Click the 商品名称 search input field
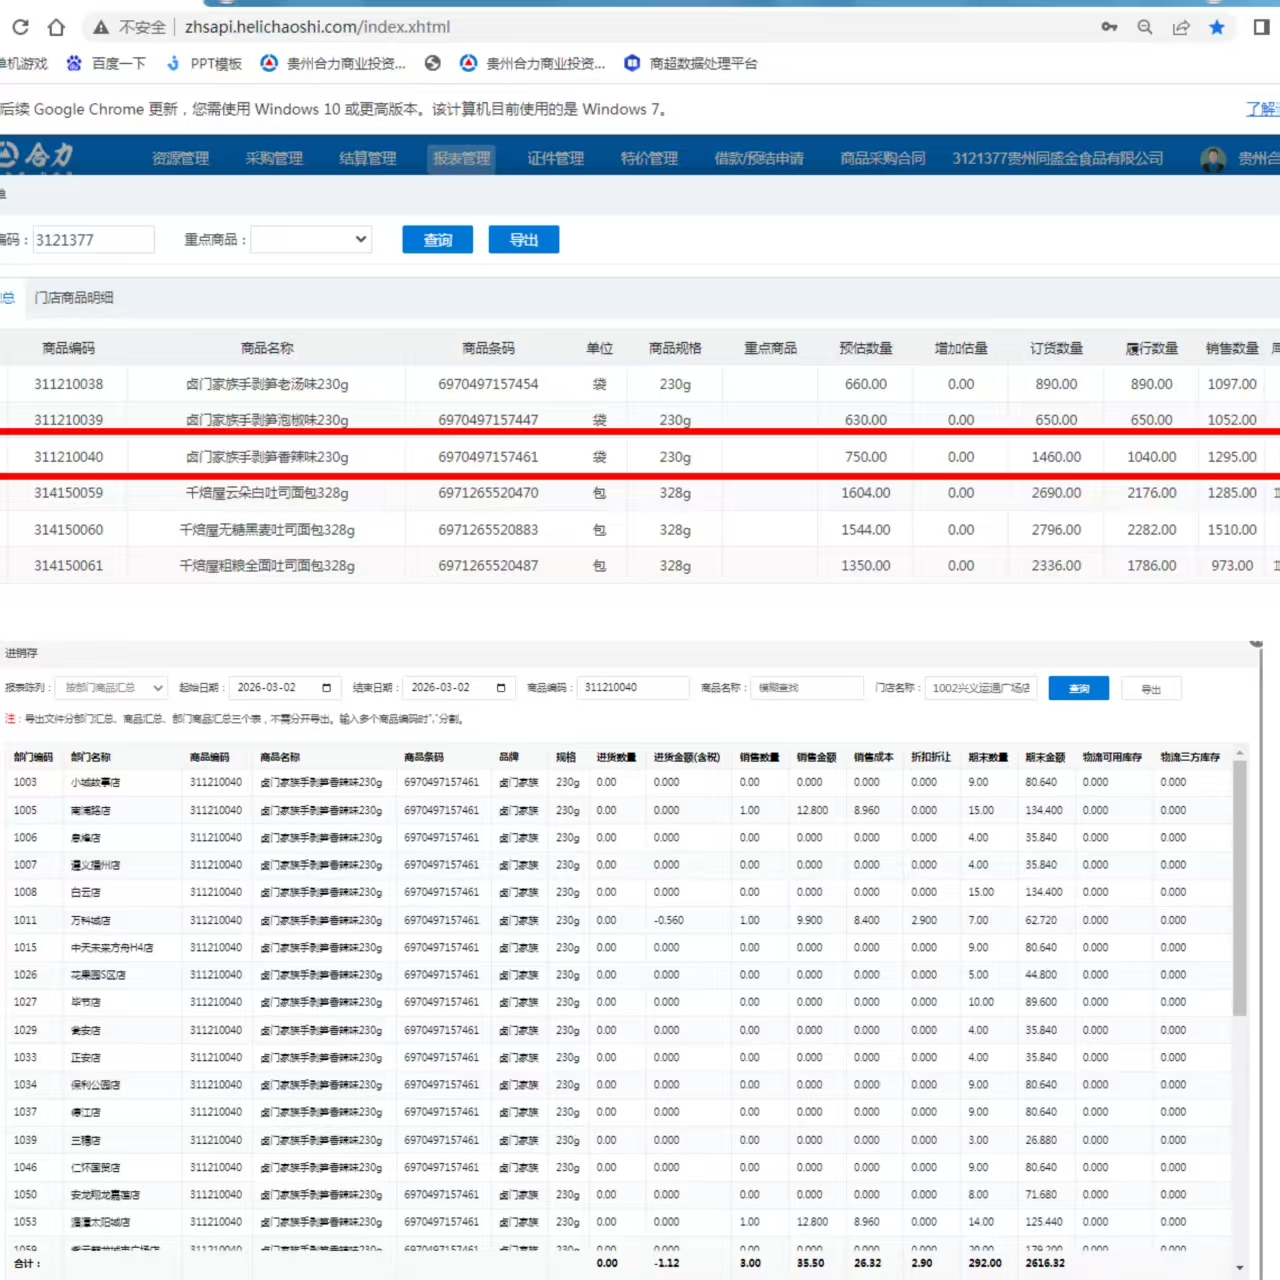 (806, 688)
